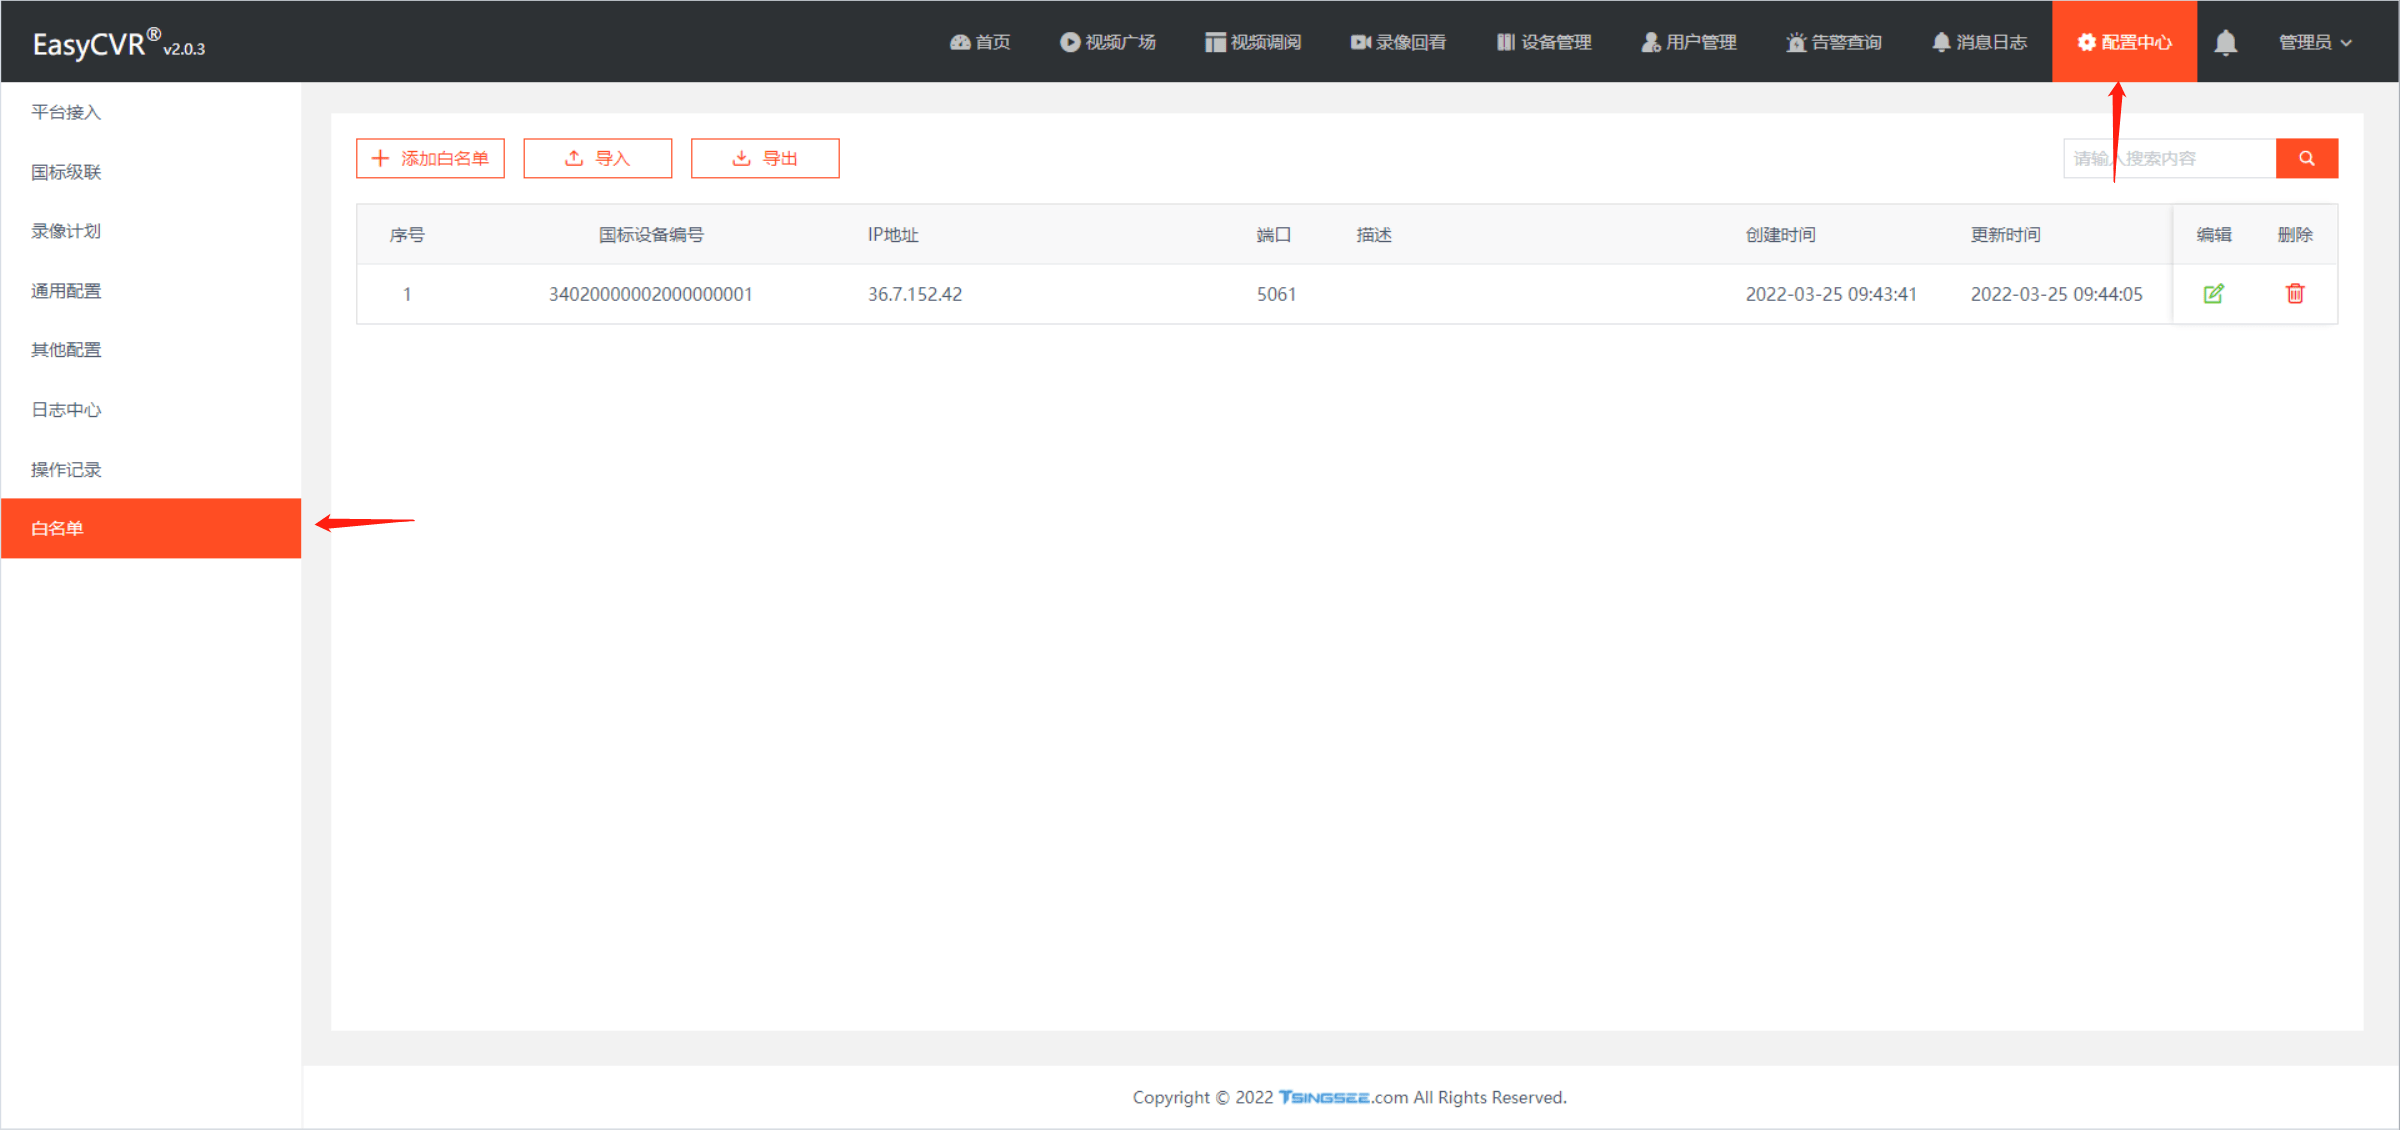
Task: Expand the 管理员 user dropdown
Action: [x=2314, y=42]
